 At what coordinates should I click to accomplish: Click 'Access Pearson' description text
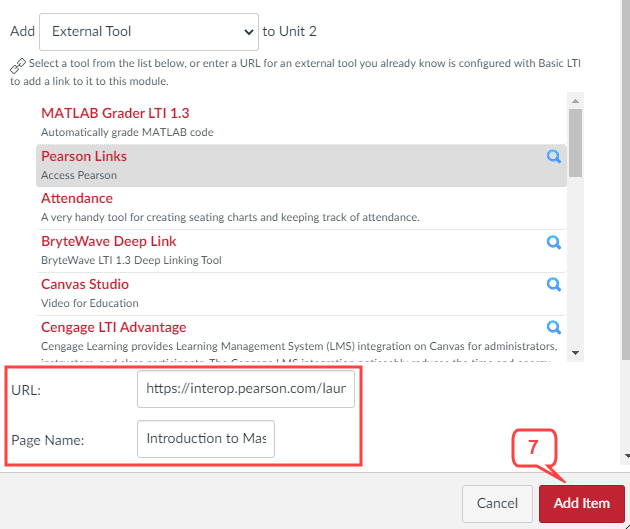pos(79,176)
